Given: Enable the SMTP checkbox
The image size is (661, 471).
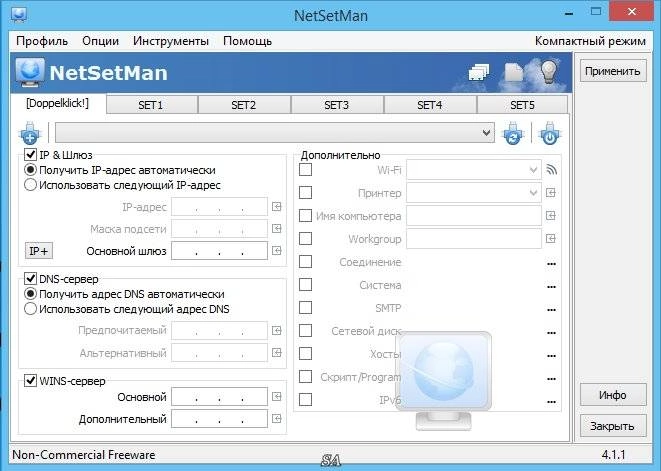Looking at the screenshot, I should tap(305, 307).
